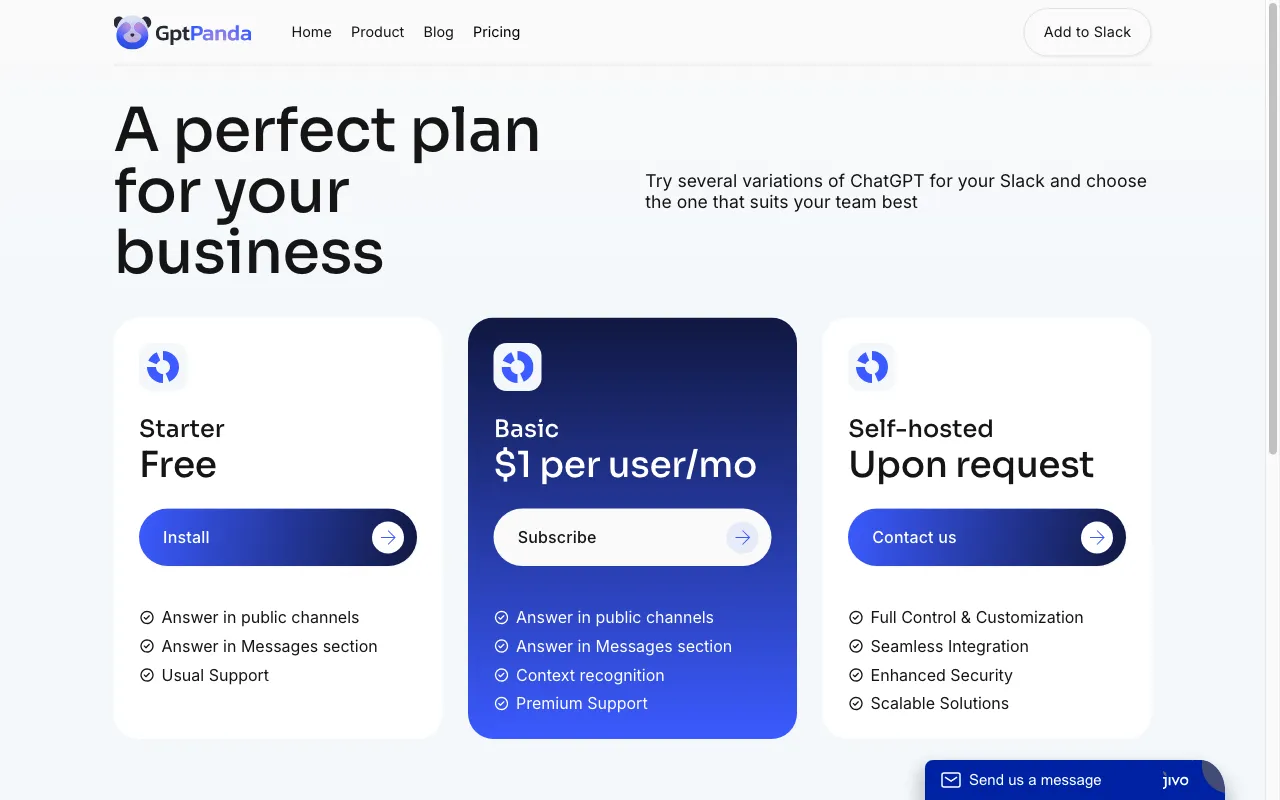Click checkmark beside Usual Support
The image size is (1280, 800).
tap(147, 675)
